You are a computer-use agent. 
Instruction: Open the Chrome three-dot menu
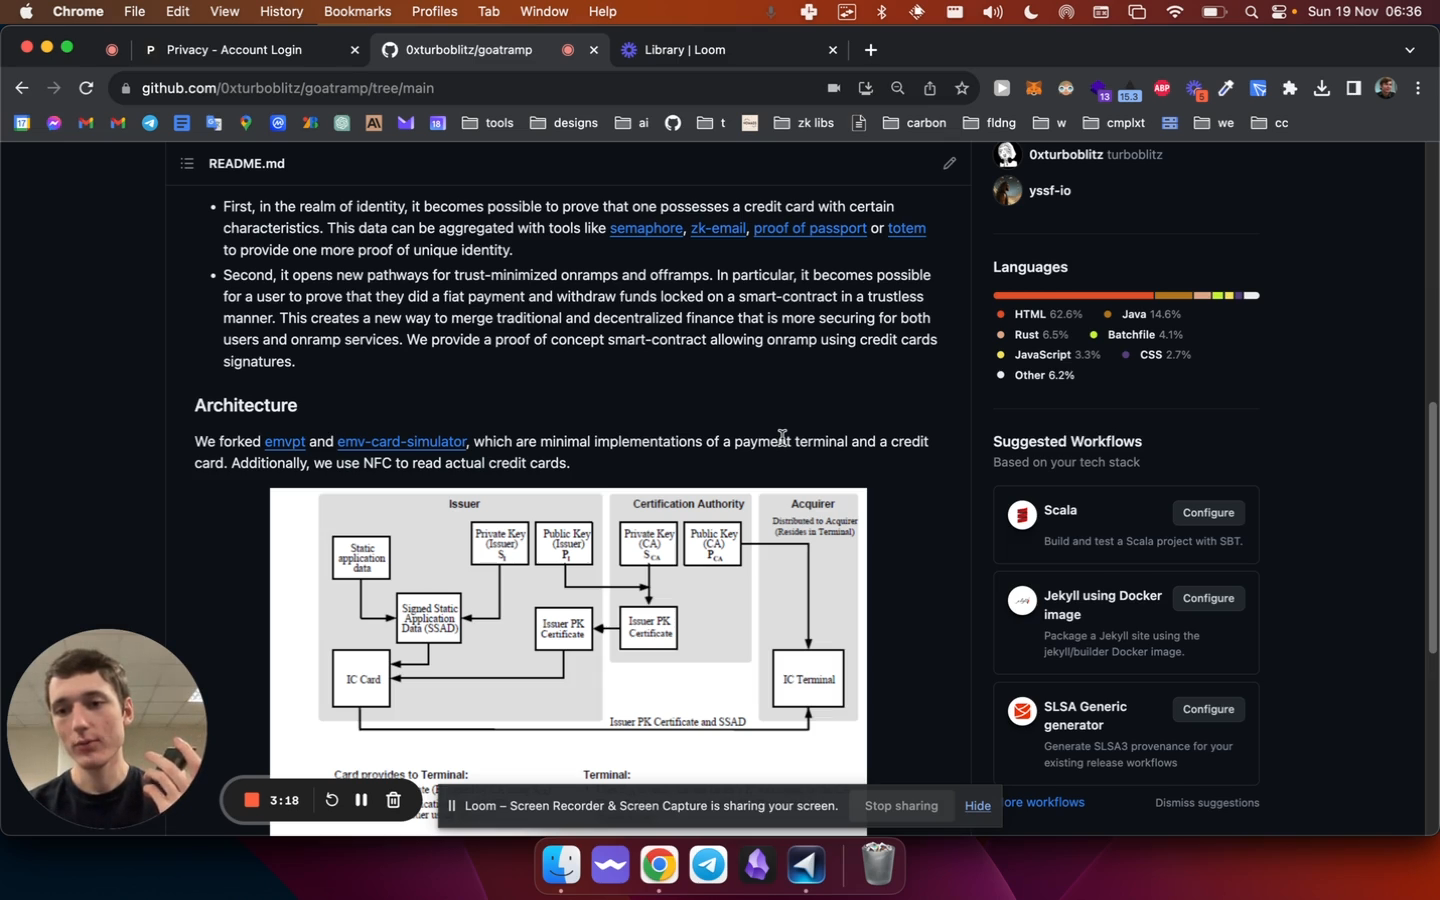tap(1418, 88)
